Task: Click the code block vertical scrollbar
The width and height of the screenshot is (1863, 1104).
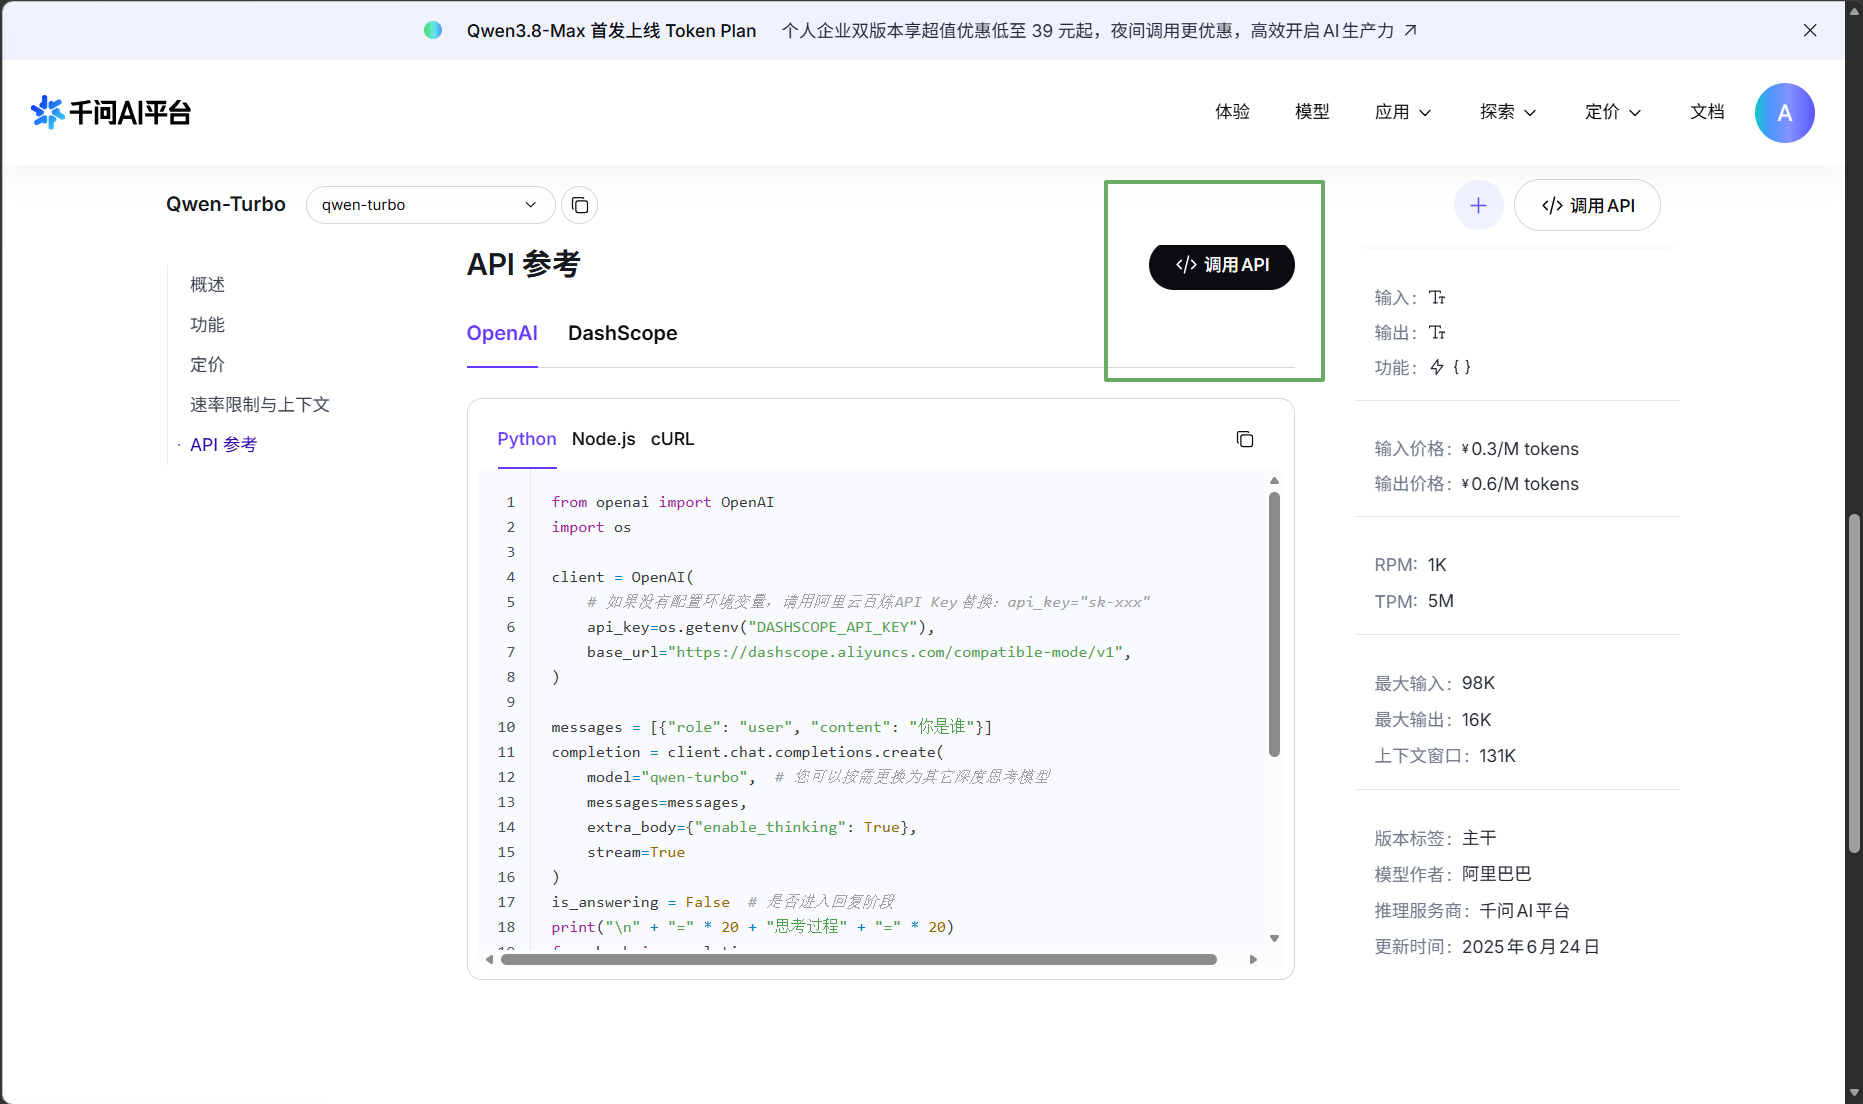Action: pos(1274,625)
